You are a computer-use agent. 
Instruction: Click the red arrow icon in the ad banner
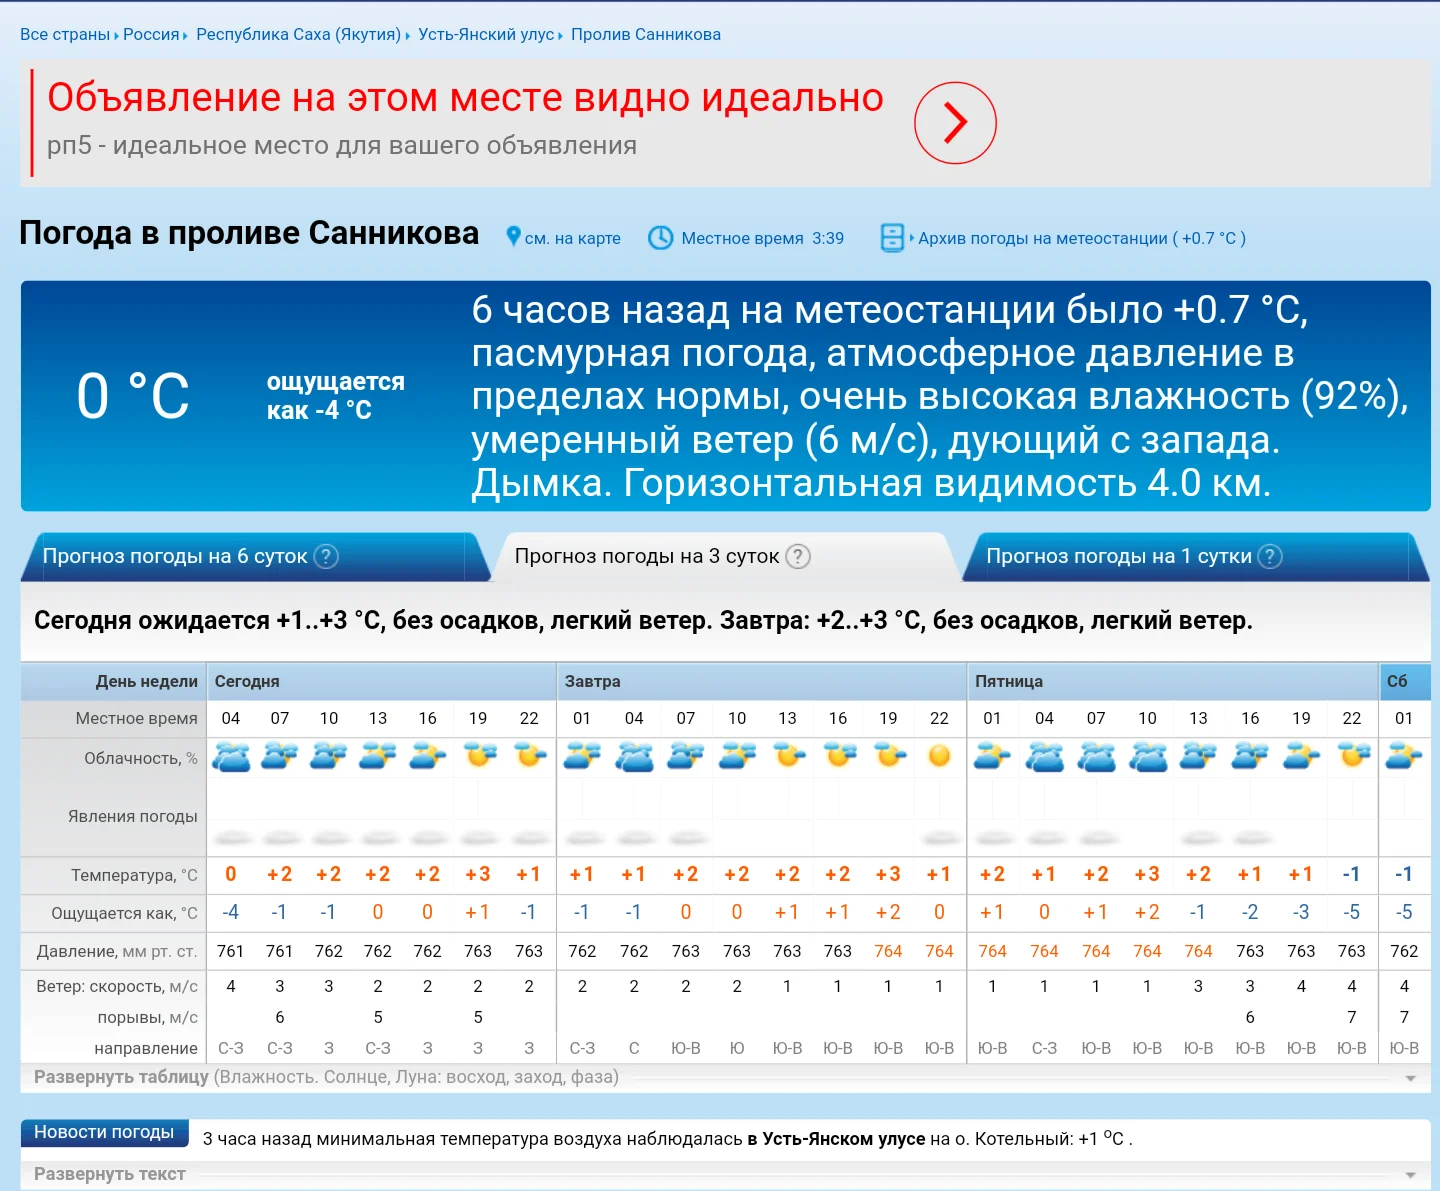point(955,123)
